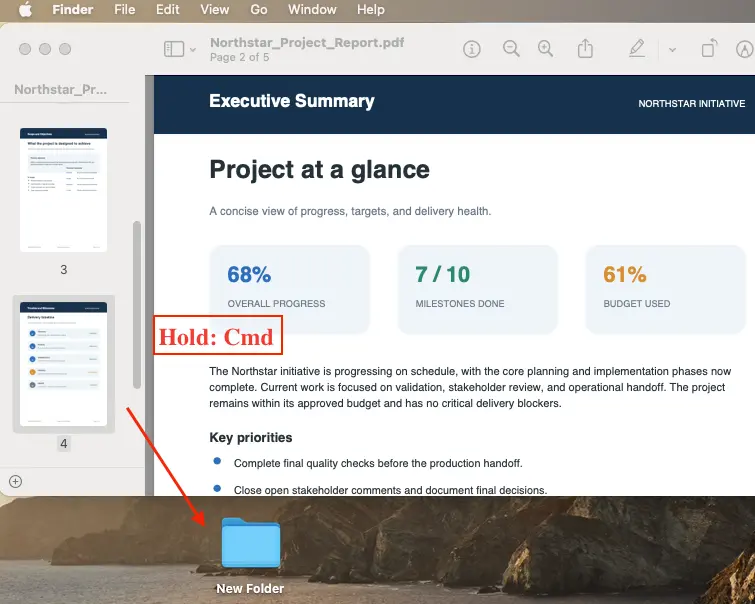Click the 'Close open stakeholder comments' bullet

(391, 490)
